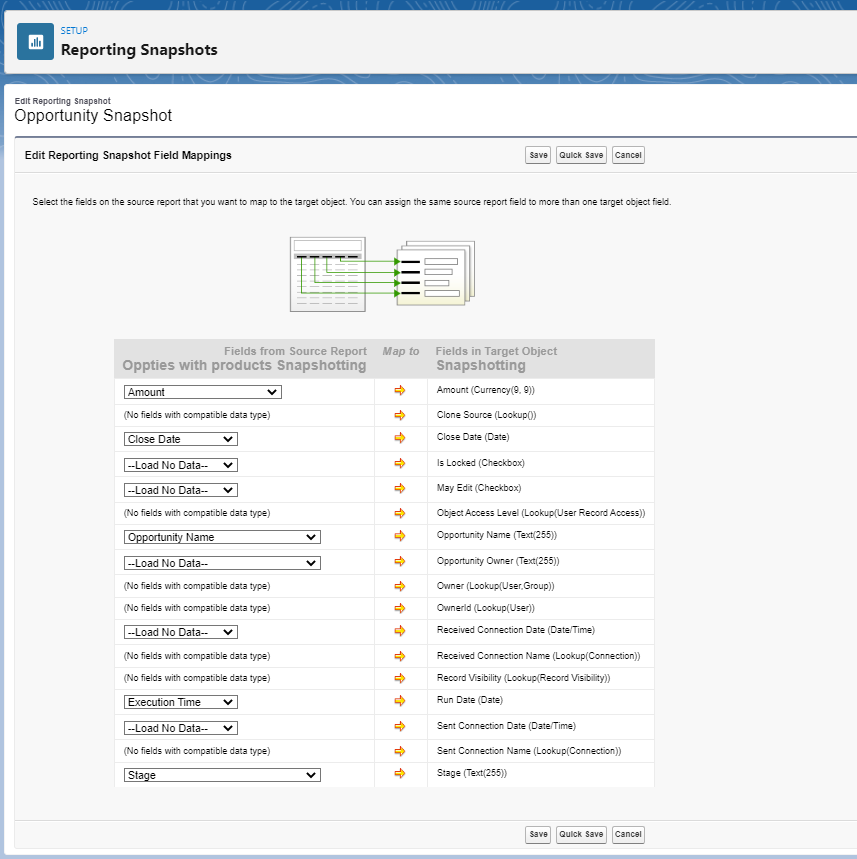Click the bottom Quick Save button
The height and width of the screenshot is (859, 857).
click(581, 834)
